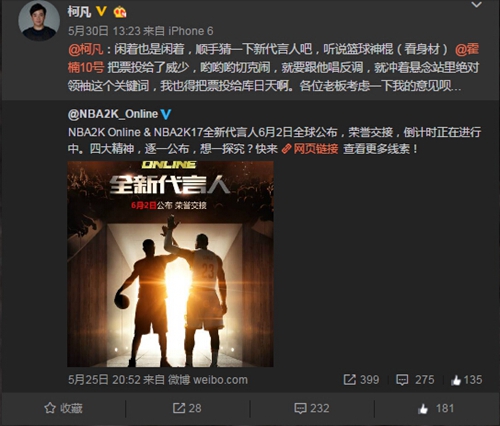Open the 5月25日 20:52 timestamp link
The width and height of the screenshot is (500, 426).
click(104, 380)
